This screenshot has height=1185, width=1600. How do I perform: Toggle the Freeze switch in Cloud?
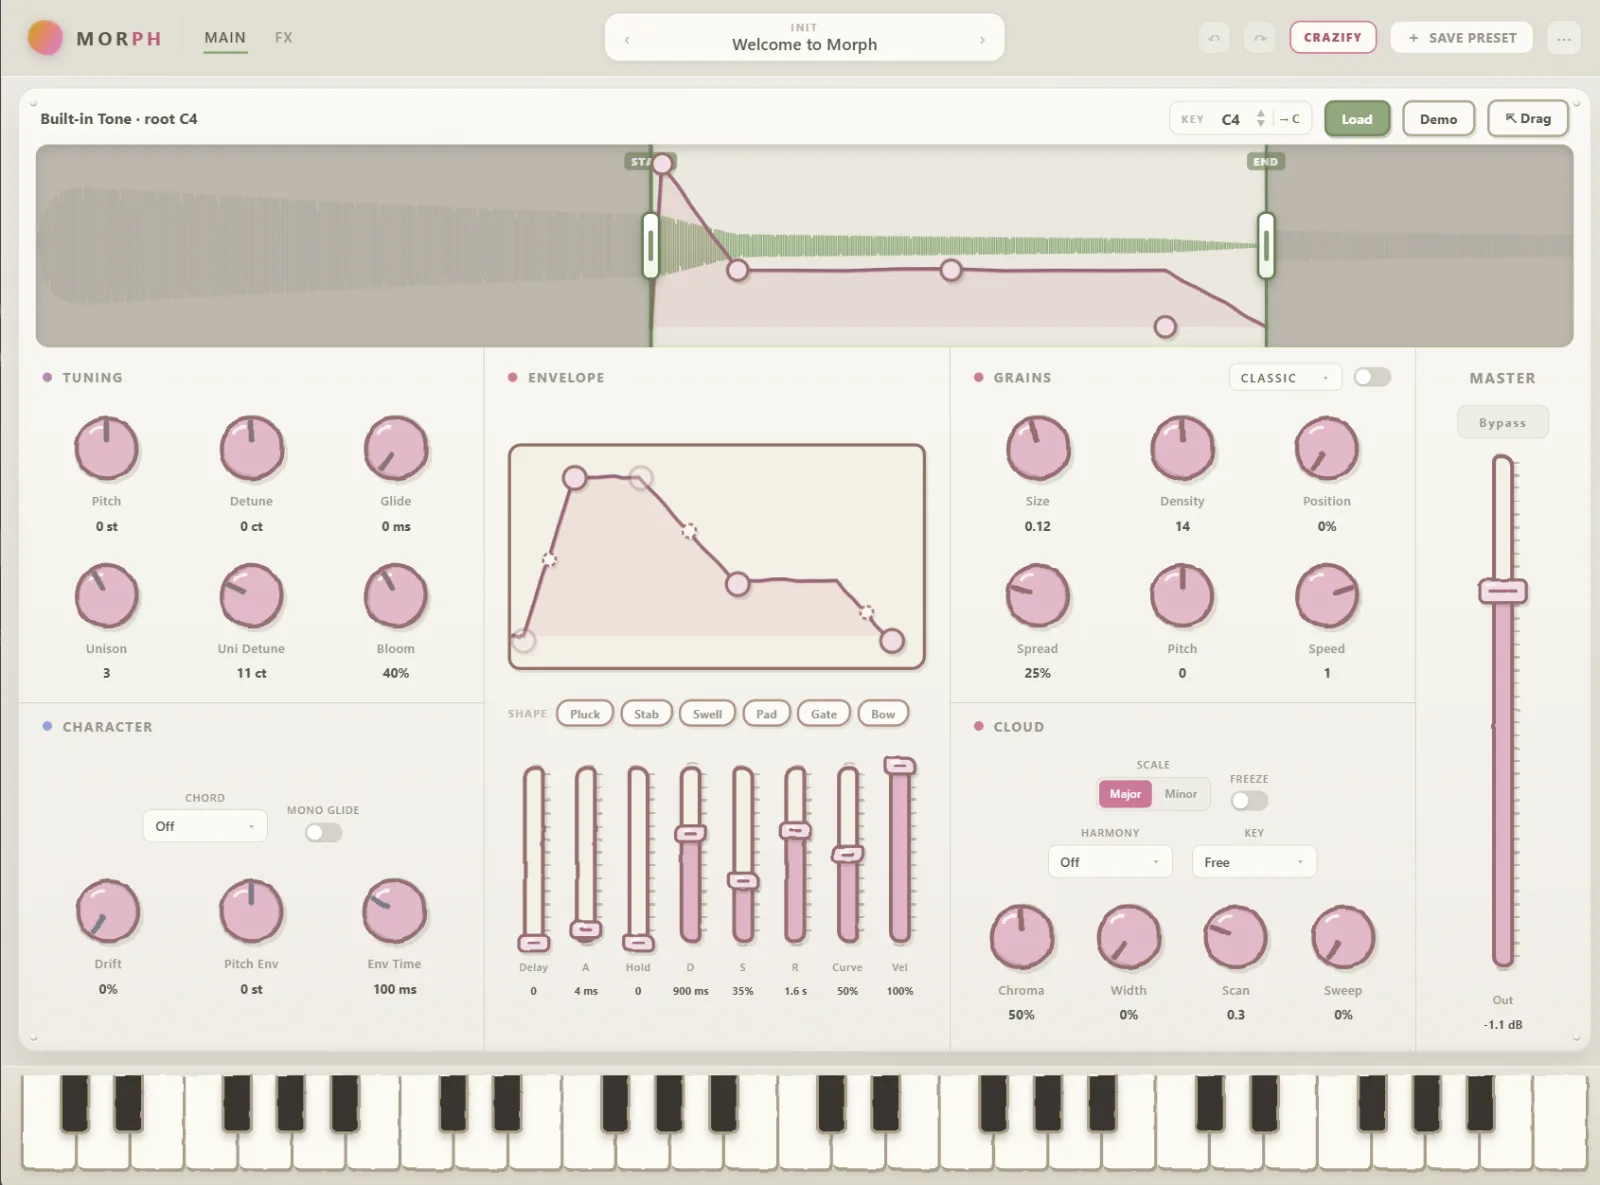(x=1249, y=800)
